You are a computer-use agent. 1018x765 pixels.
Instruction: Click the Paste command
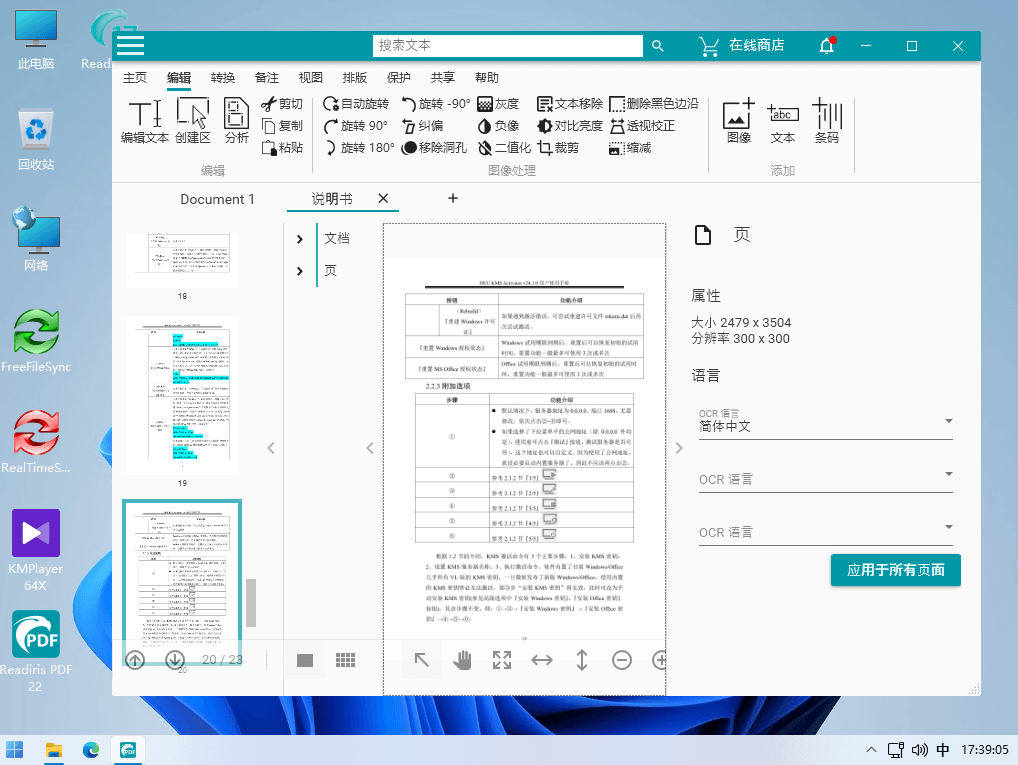282,148
